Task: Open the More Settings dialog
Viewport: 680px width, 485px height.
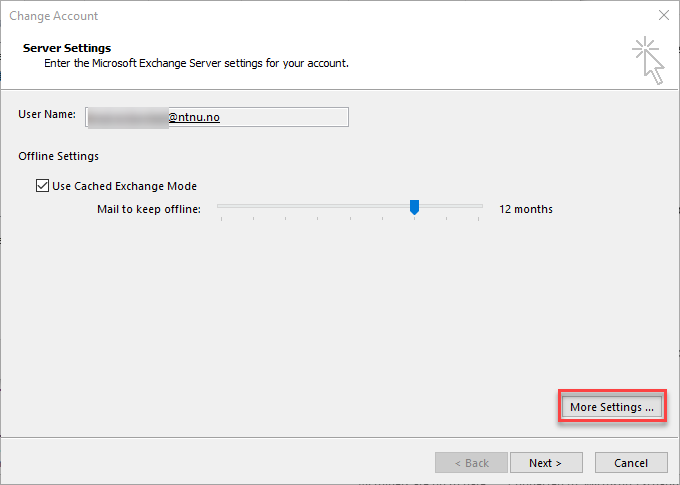Action: 612,407
